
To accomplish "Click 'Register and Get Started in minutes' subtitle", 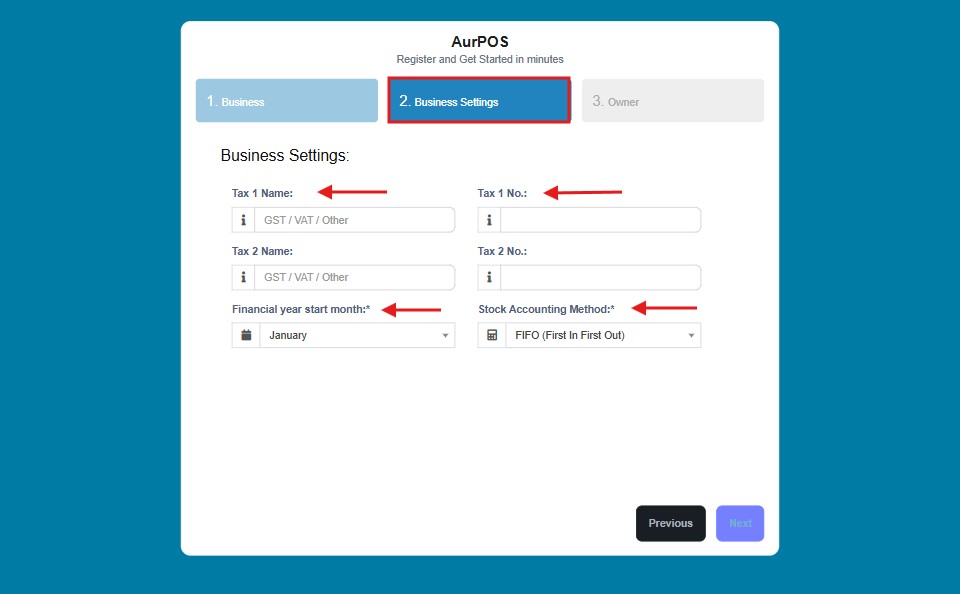I will (x=480, y=59).
